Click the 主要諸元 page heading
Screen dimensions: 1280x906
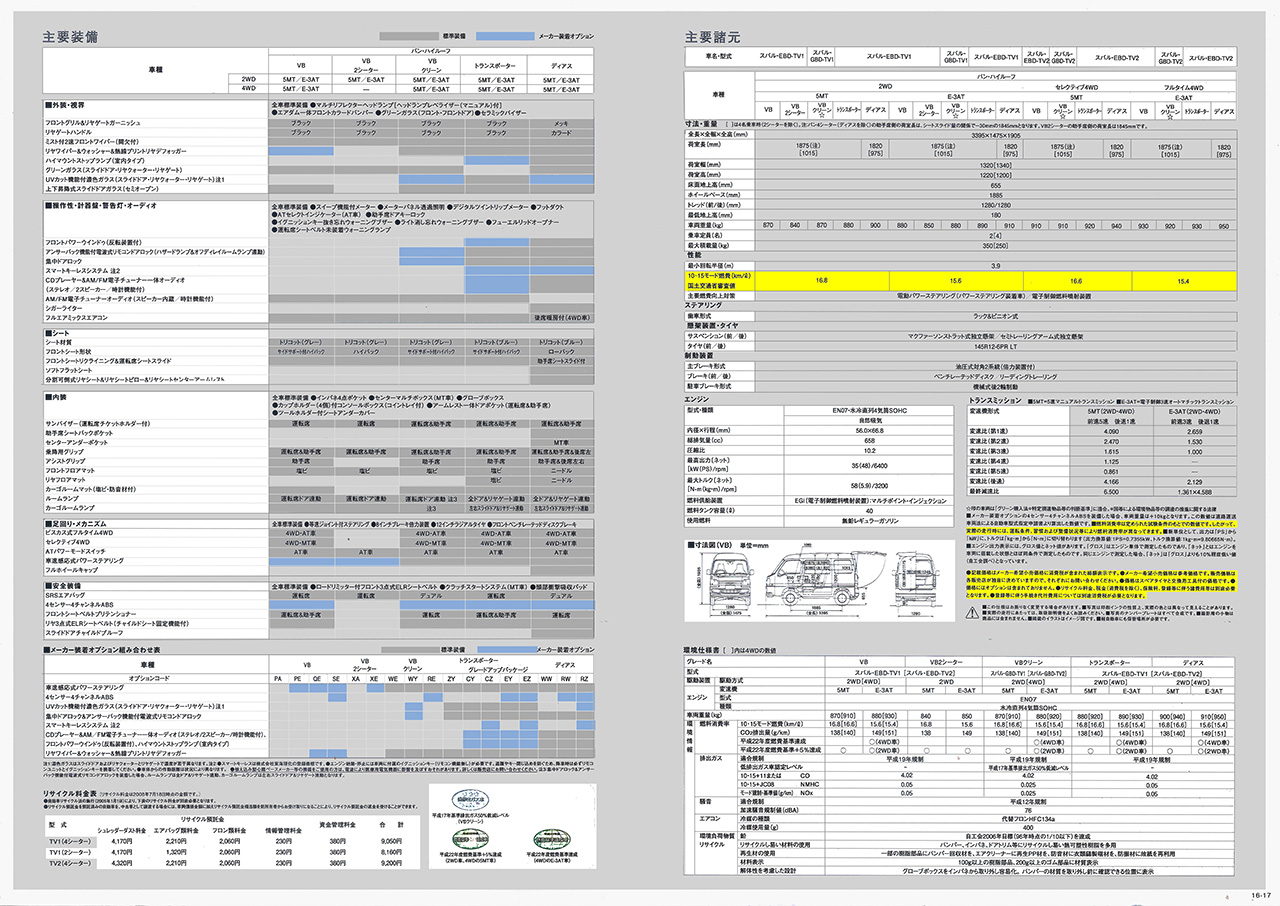(x=711, y=37)
